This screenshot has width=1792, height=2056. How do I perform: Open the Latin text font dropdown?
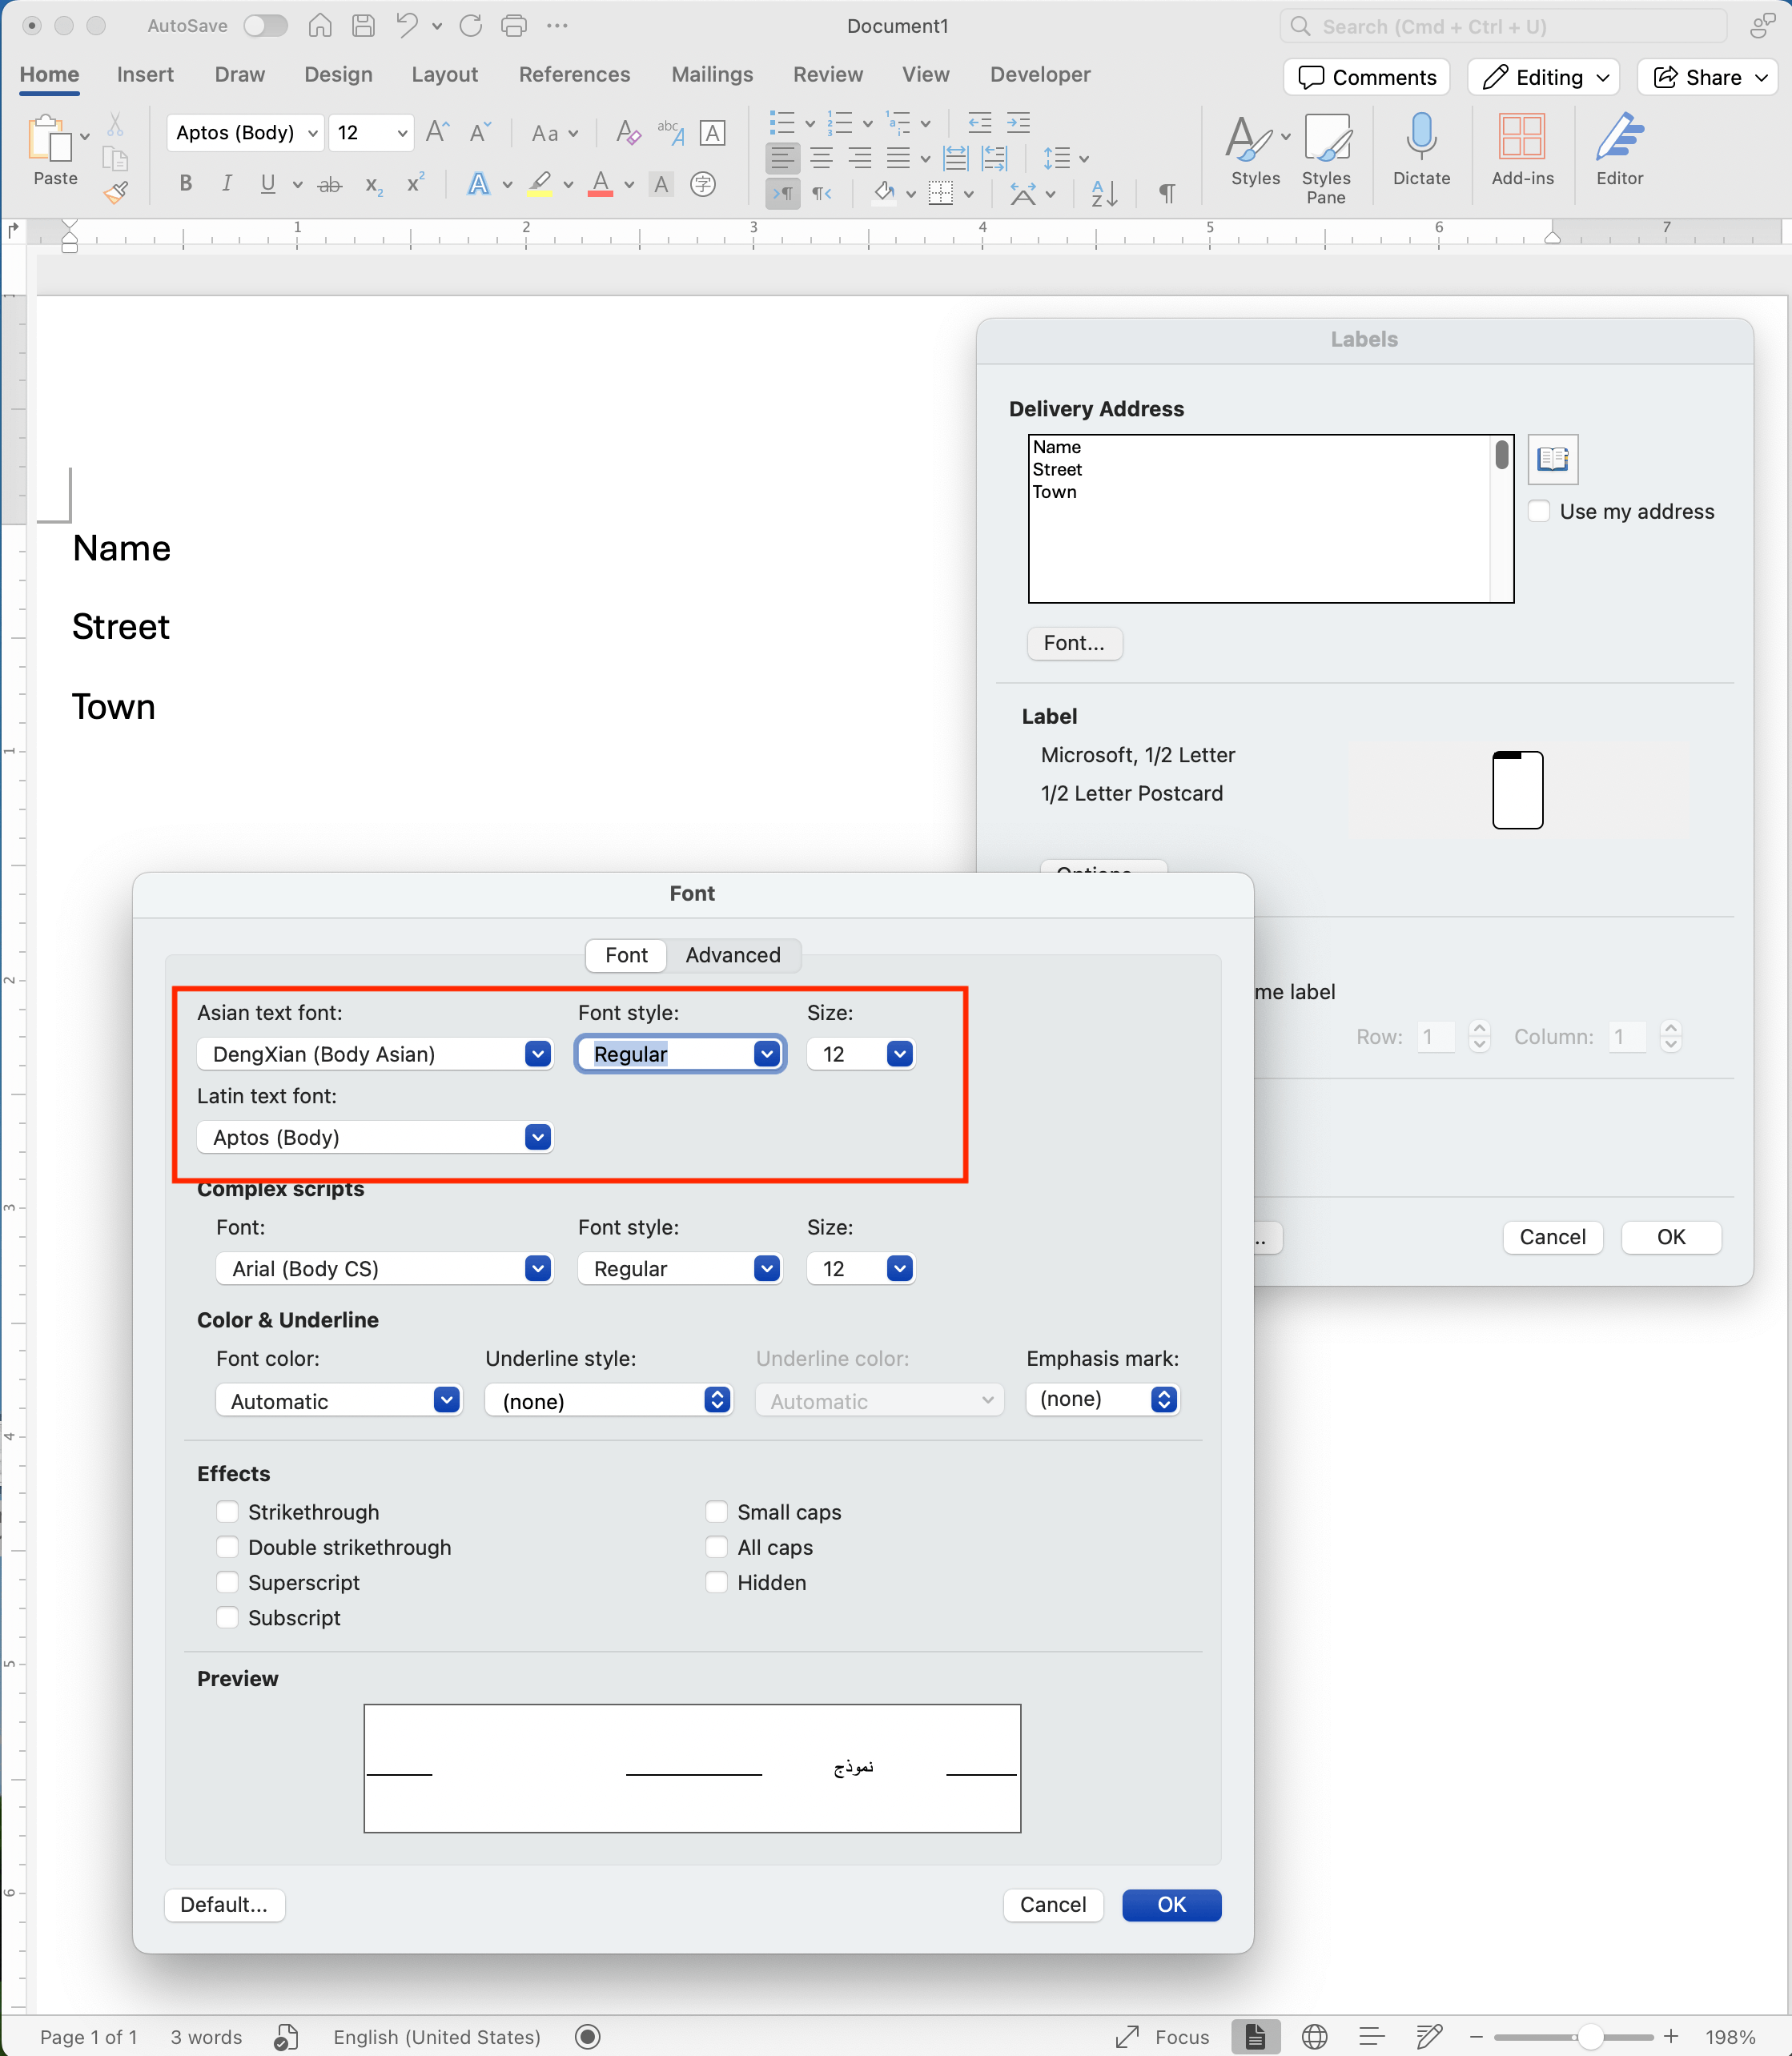[537, 1137]
